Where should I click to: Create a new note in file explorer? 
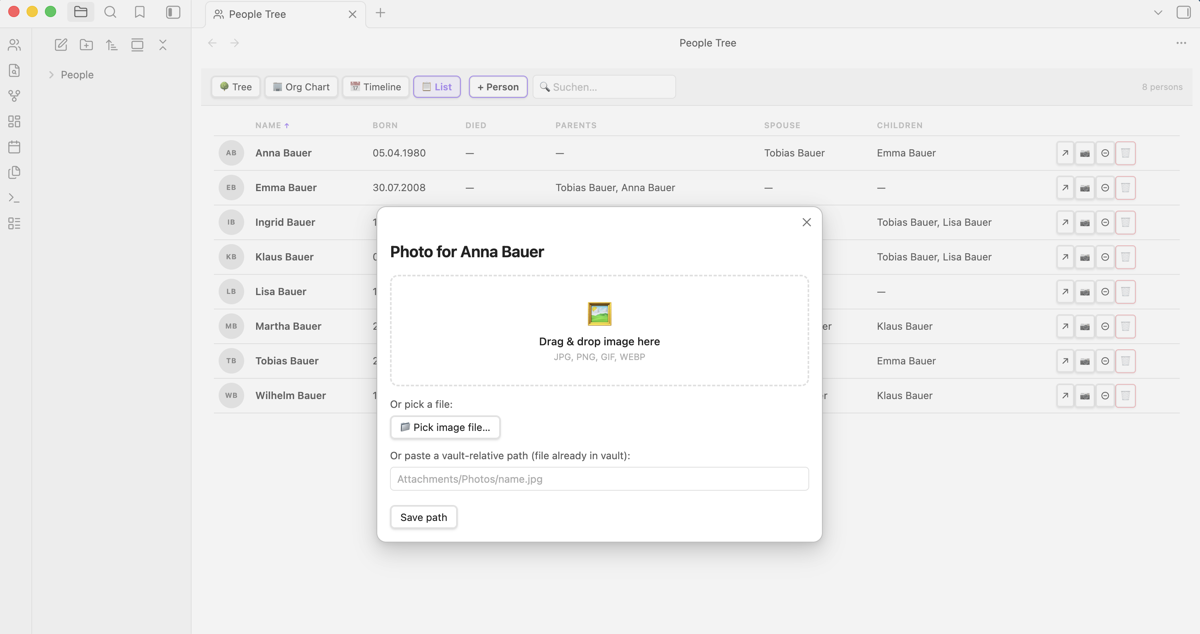61,45
